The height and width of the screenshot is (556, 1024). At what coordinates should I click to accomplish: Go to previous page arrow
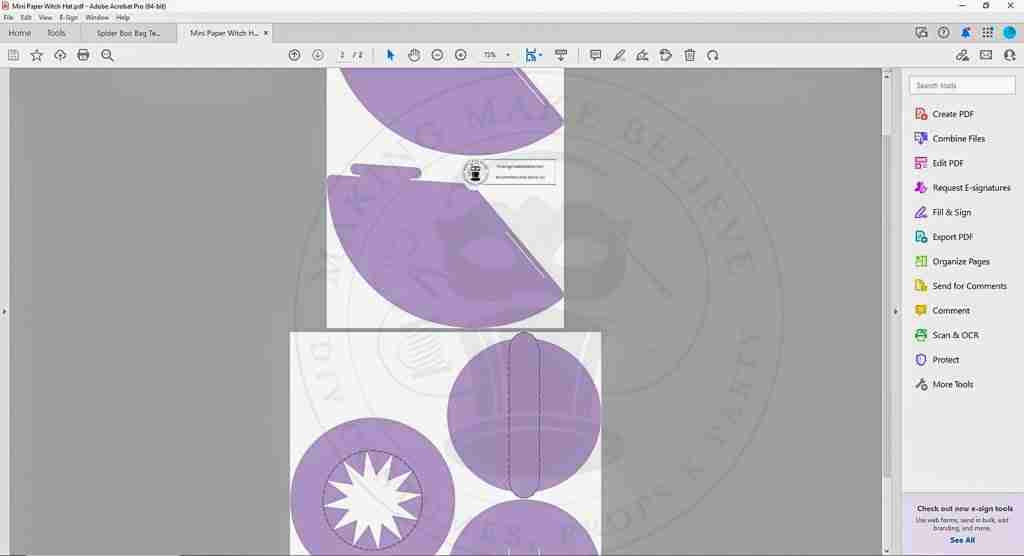[x=294, y=55]
